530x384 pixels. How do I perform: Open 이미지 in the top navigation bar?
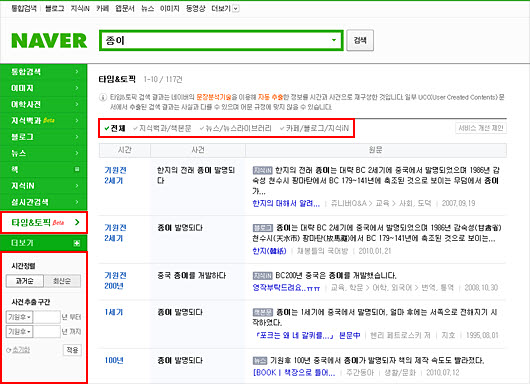170,8
